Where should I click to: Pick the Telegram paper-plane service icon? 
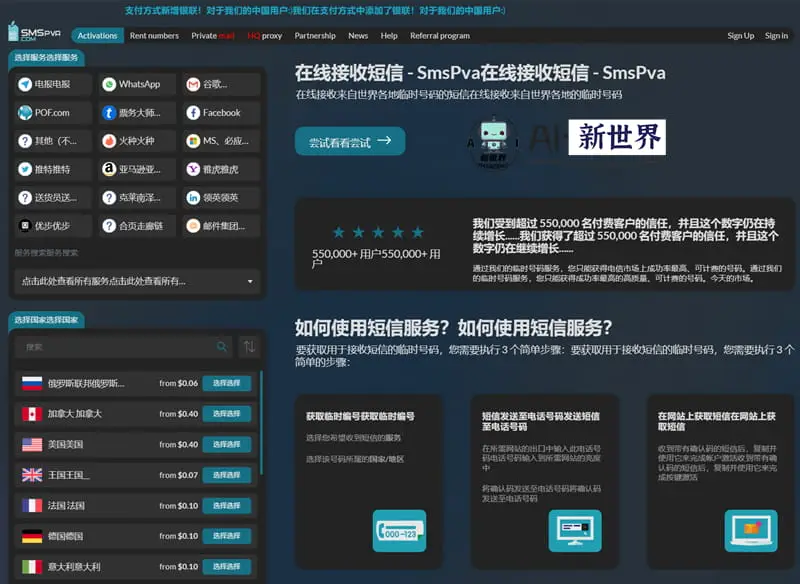pos(26,84)
